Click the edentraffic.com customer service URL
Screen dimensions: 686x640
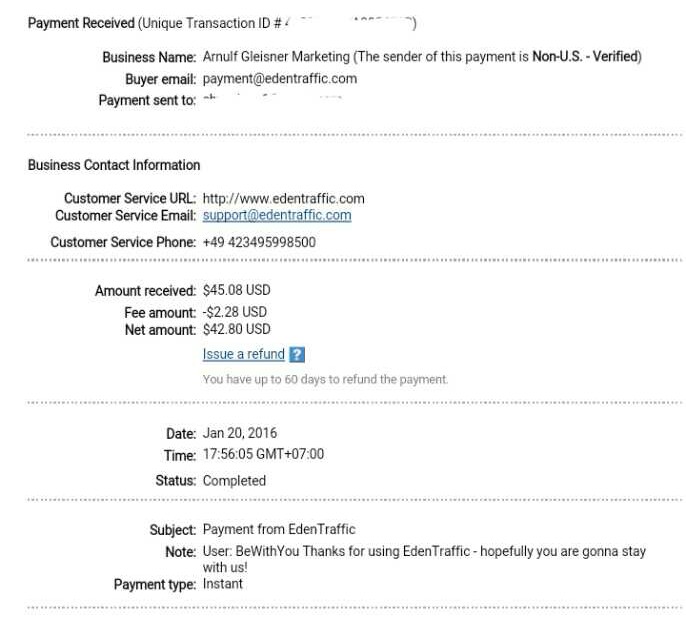coord(283,198)
